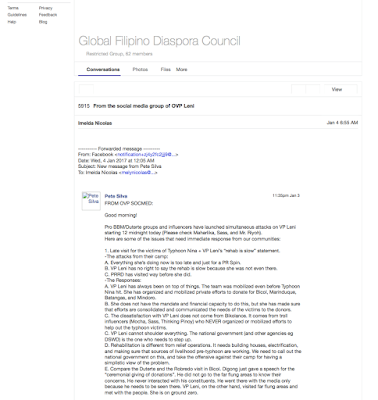The height and width of the screenshot is (400, 378).
Task: Open the Feedback link
Action: [48, 15]
